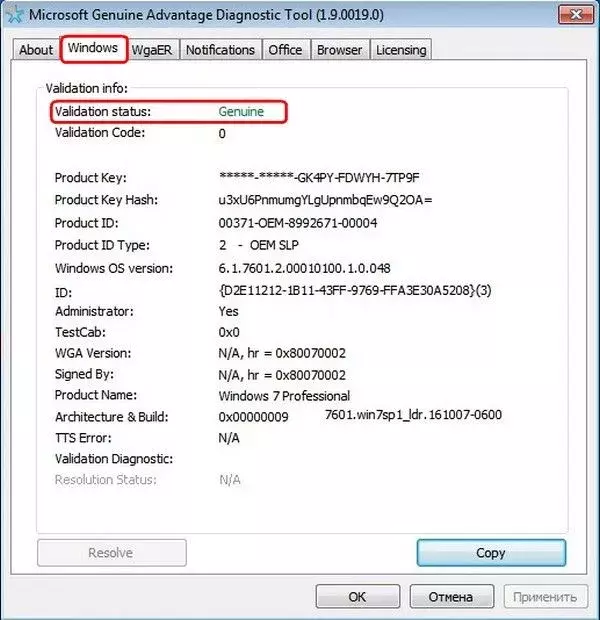Click the Отмена cancel button
Image resolution: width=600 pixels, height=620 pixels.
click(451, 596)
